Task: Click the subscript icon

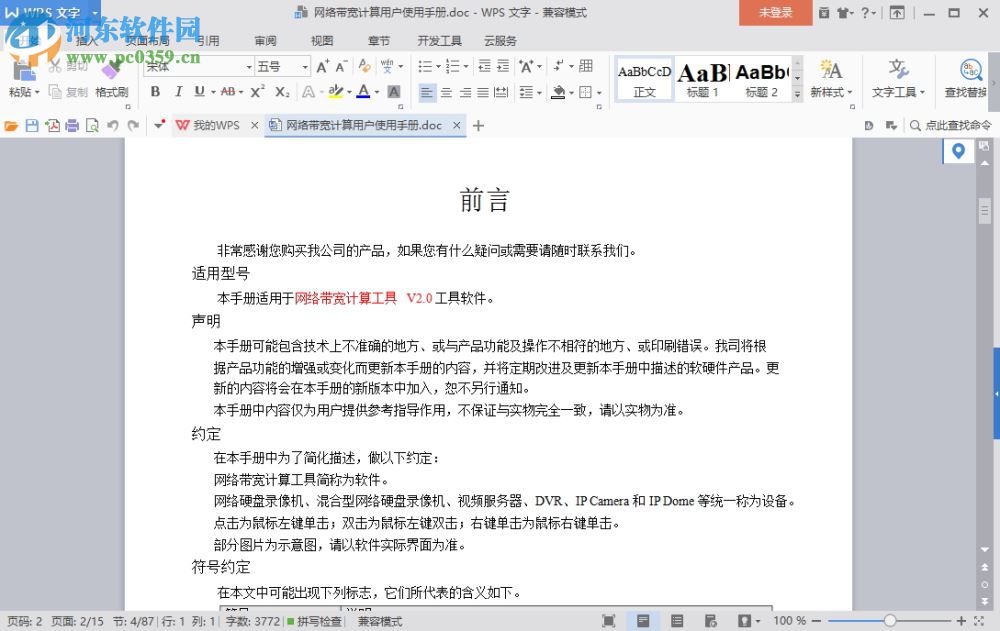Action: click(x=281, y=92)
